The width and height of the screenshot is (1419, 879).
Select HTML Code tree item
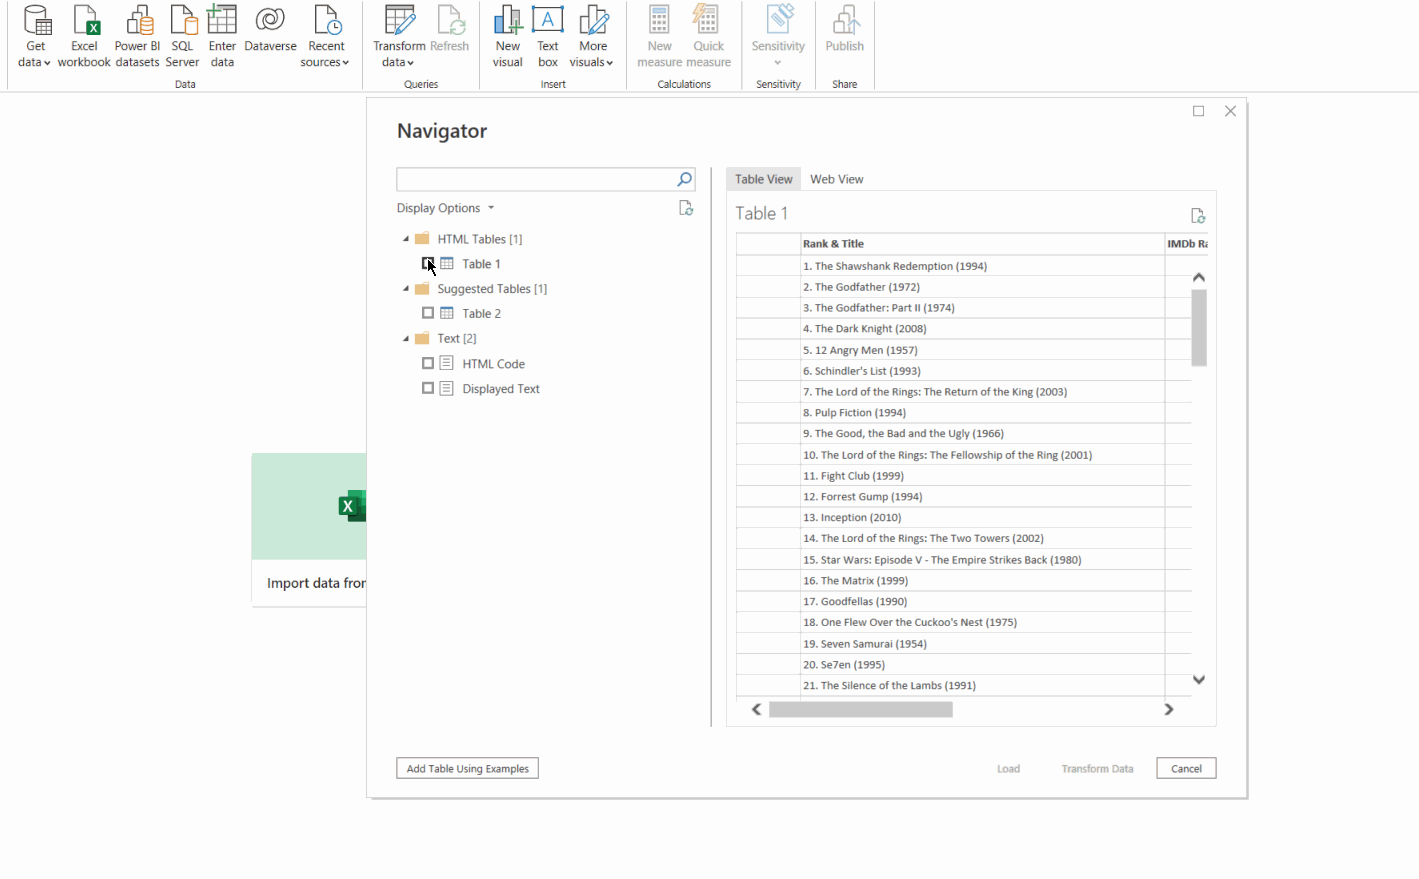(x=493, y=364)
